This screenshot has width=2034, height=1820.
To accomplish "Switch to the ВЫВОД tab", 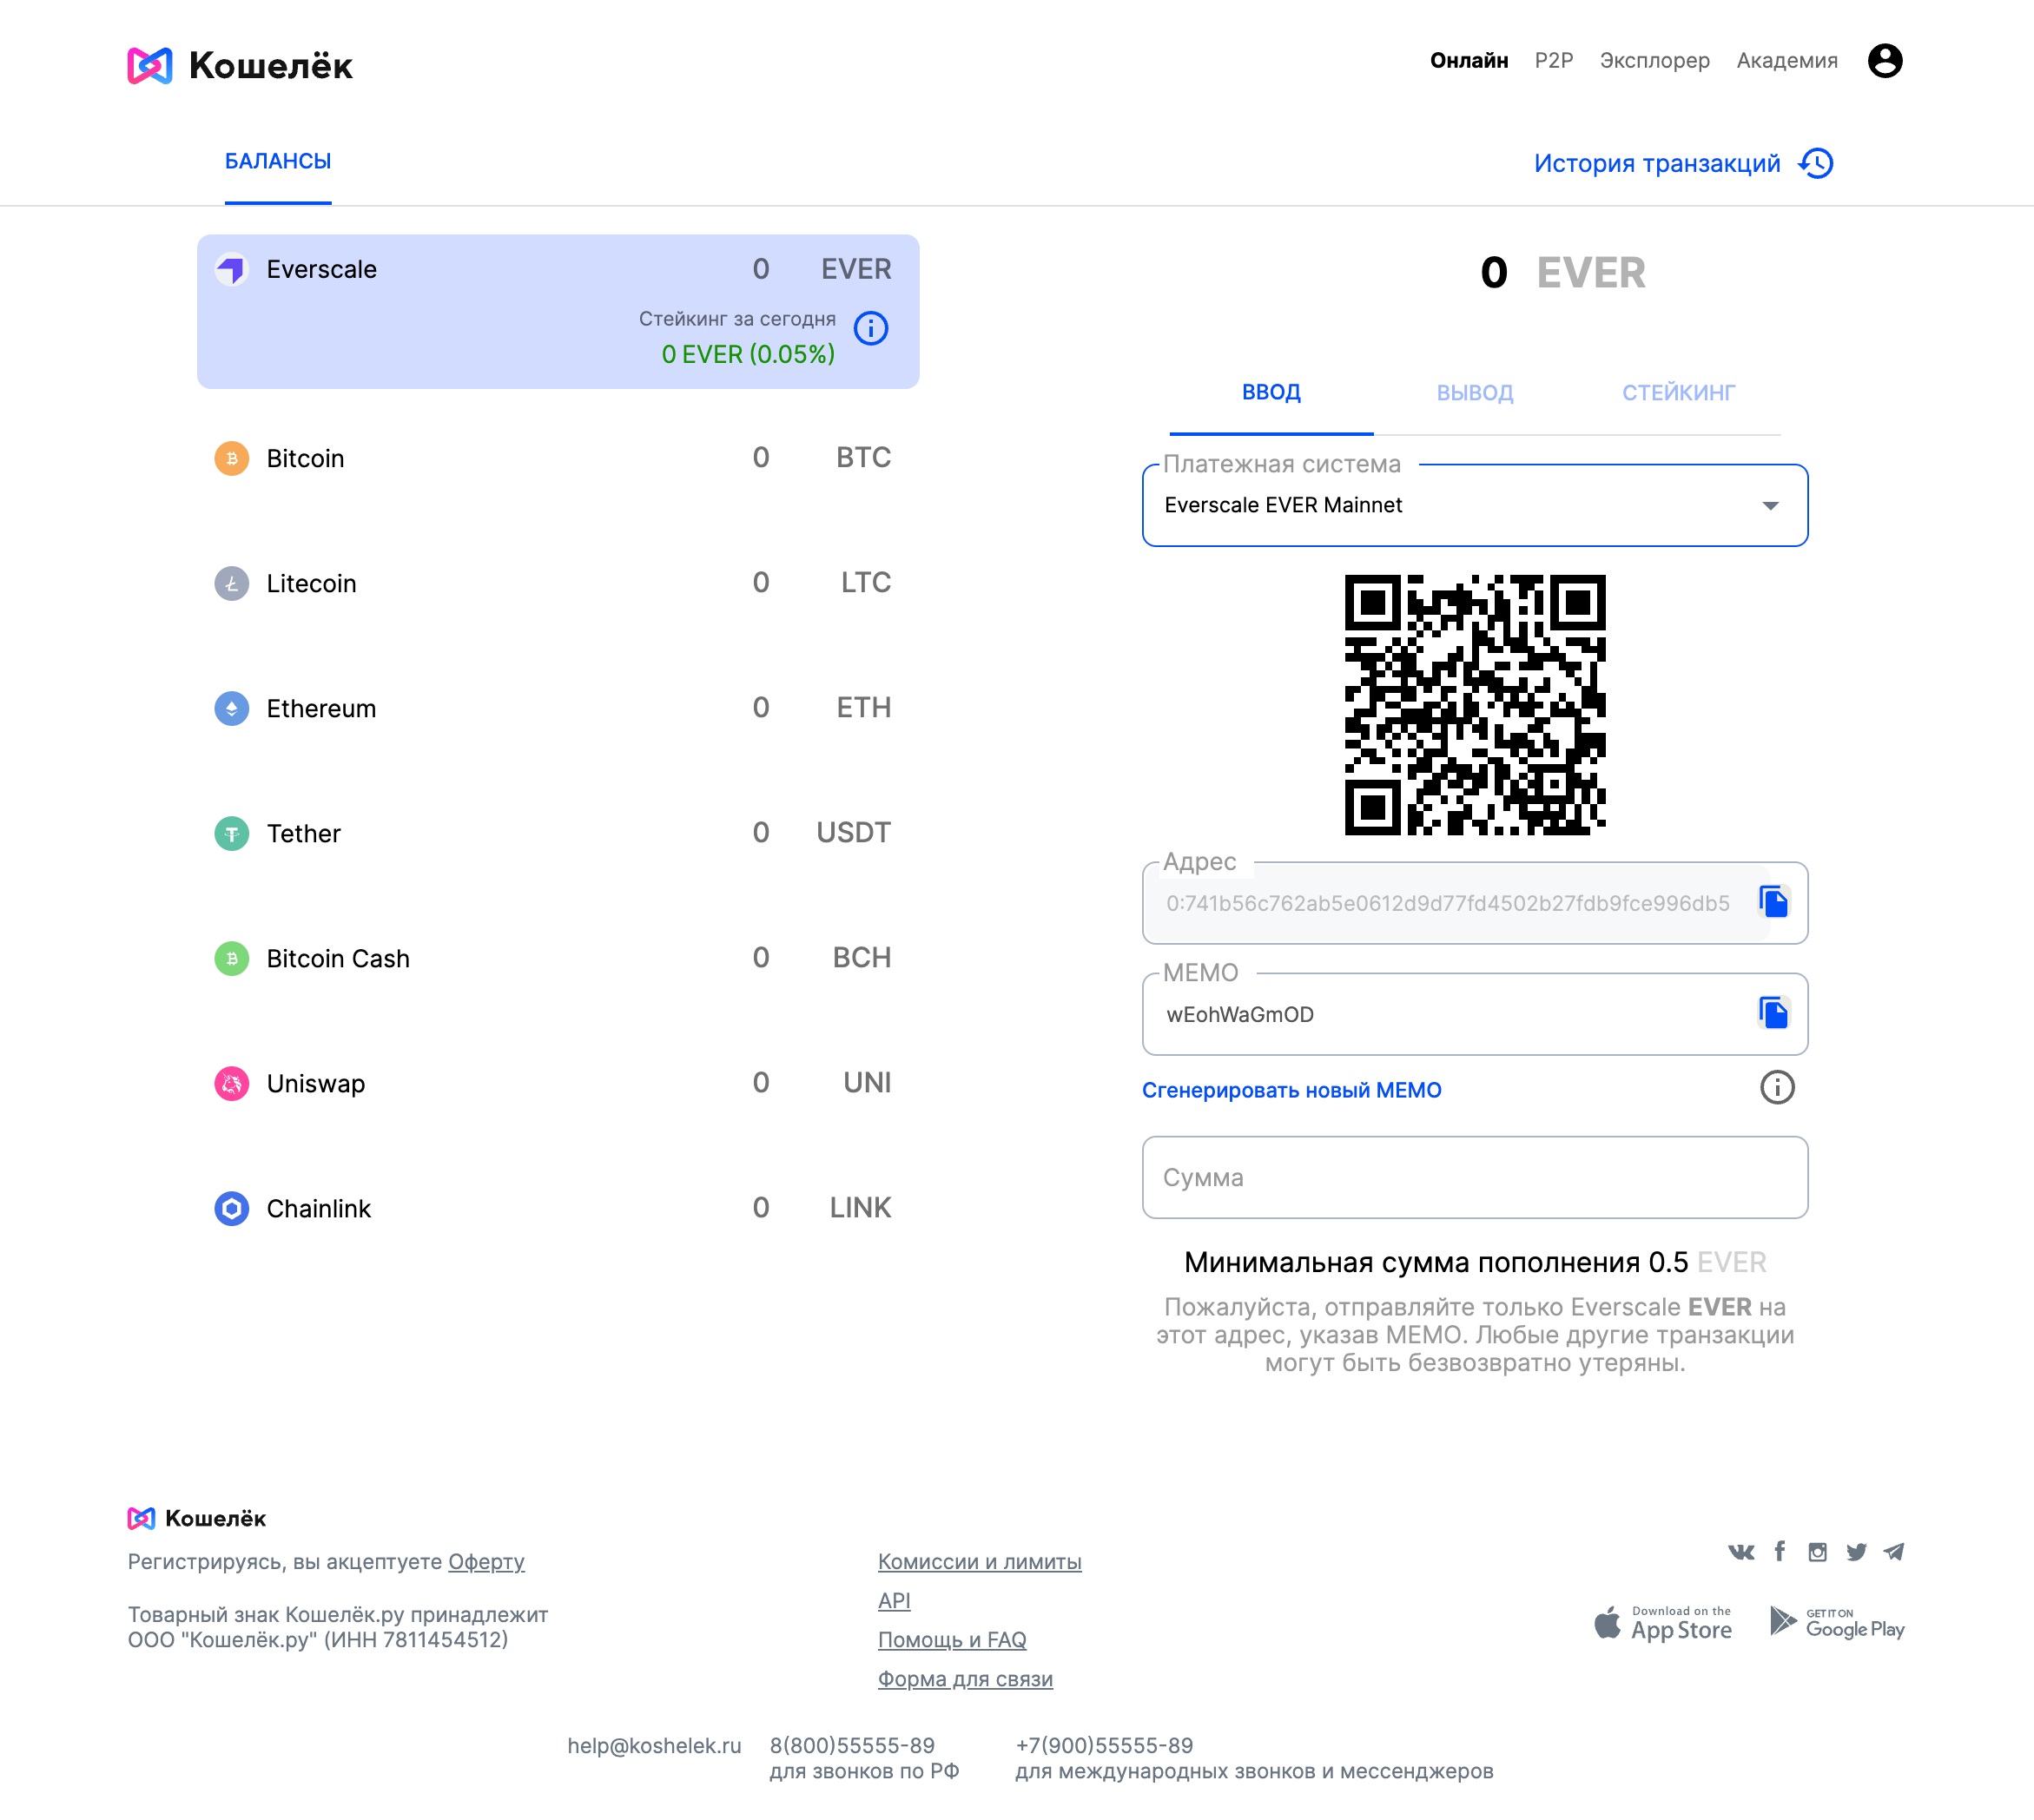I will [x=1474, y=393].
